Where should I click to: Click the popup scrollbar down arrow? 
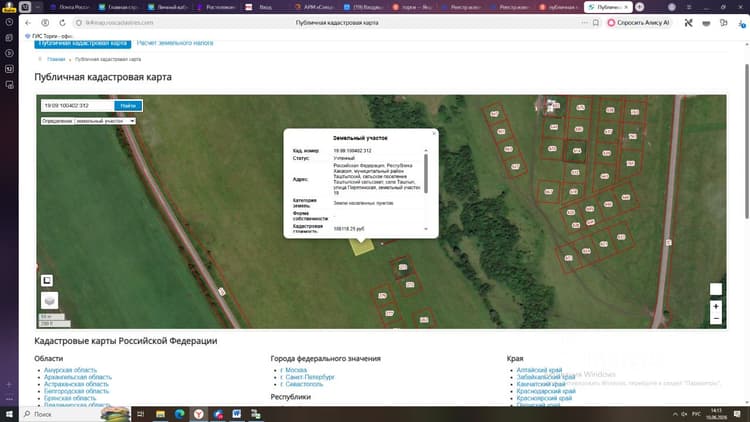426,229
